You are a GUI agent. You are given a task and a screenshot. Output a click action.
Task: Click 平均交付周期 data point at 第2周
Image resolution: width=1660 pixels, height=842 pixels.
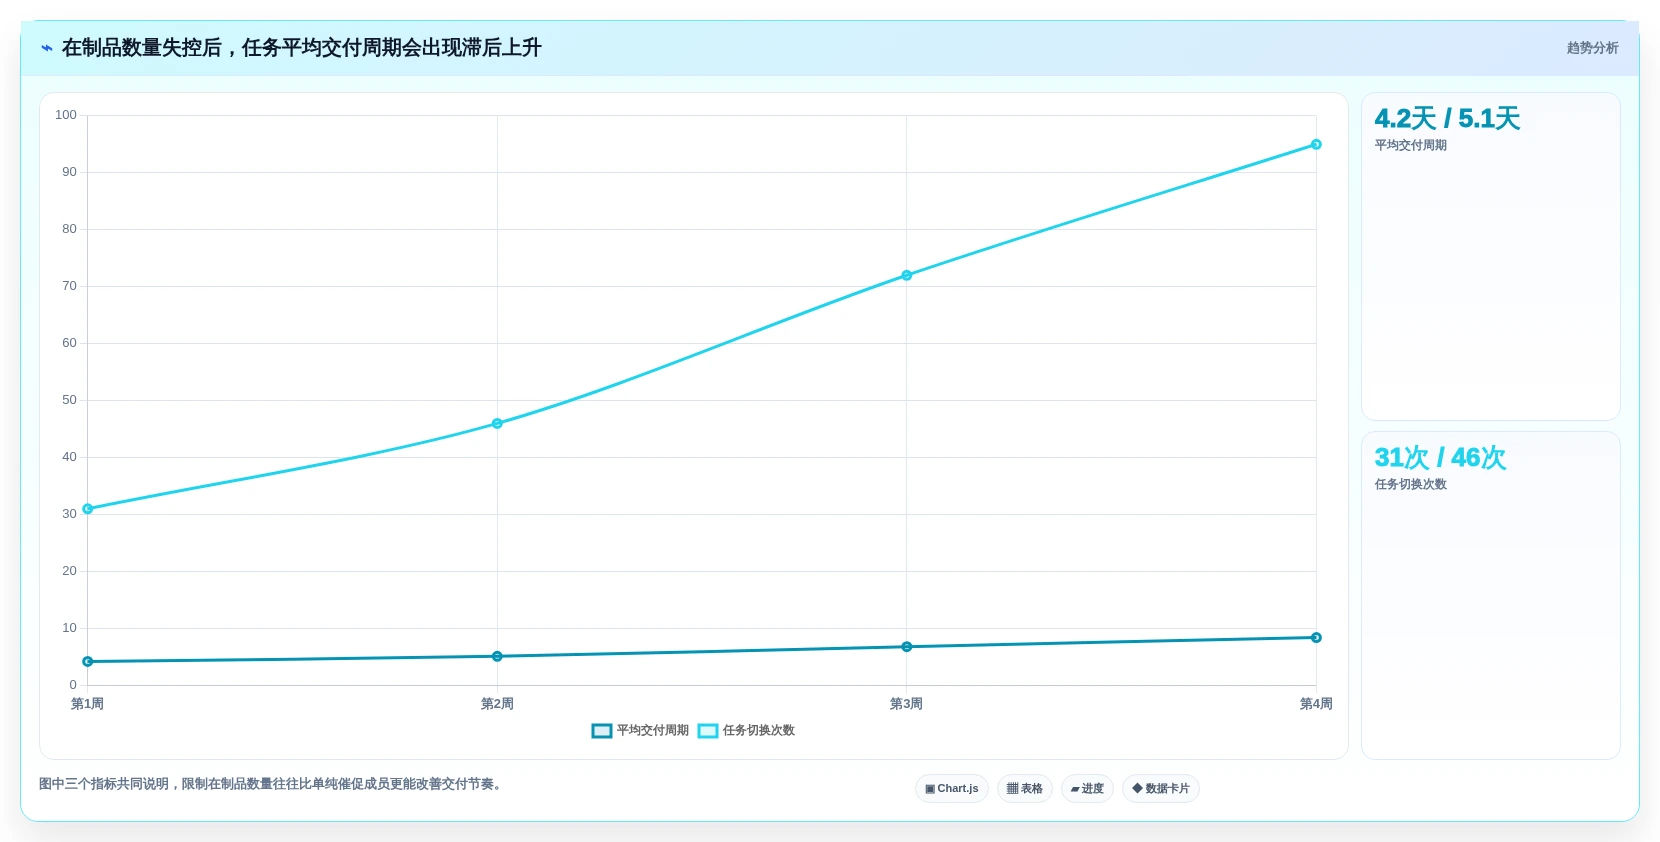click(x=497, y=657)
